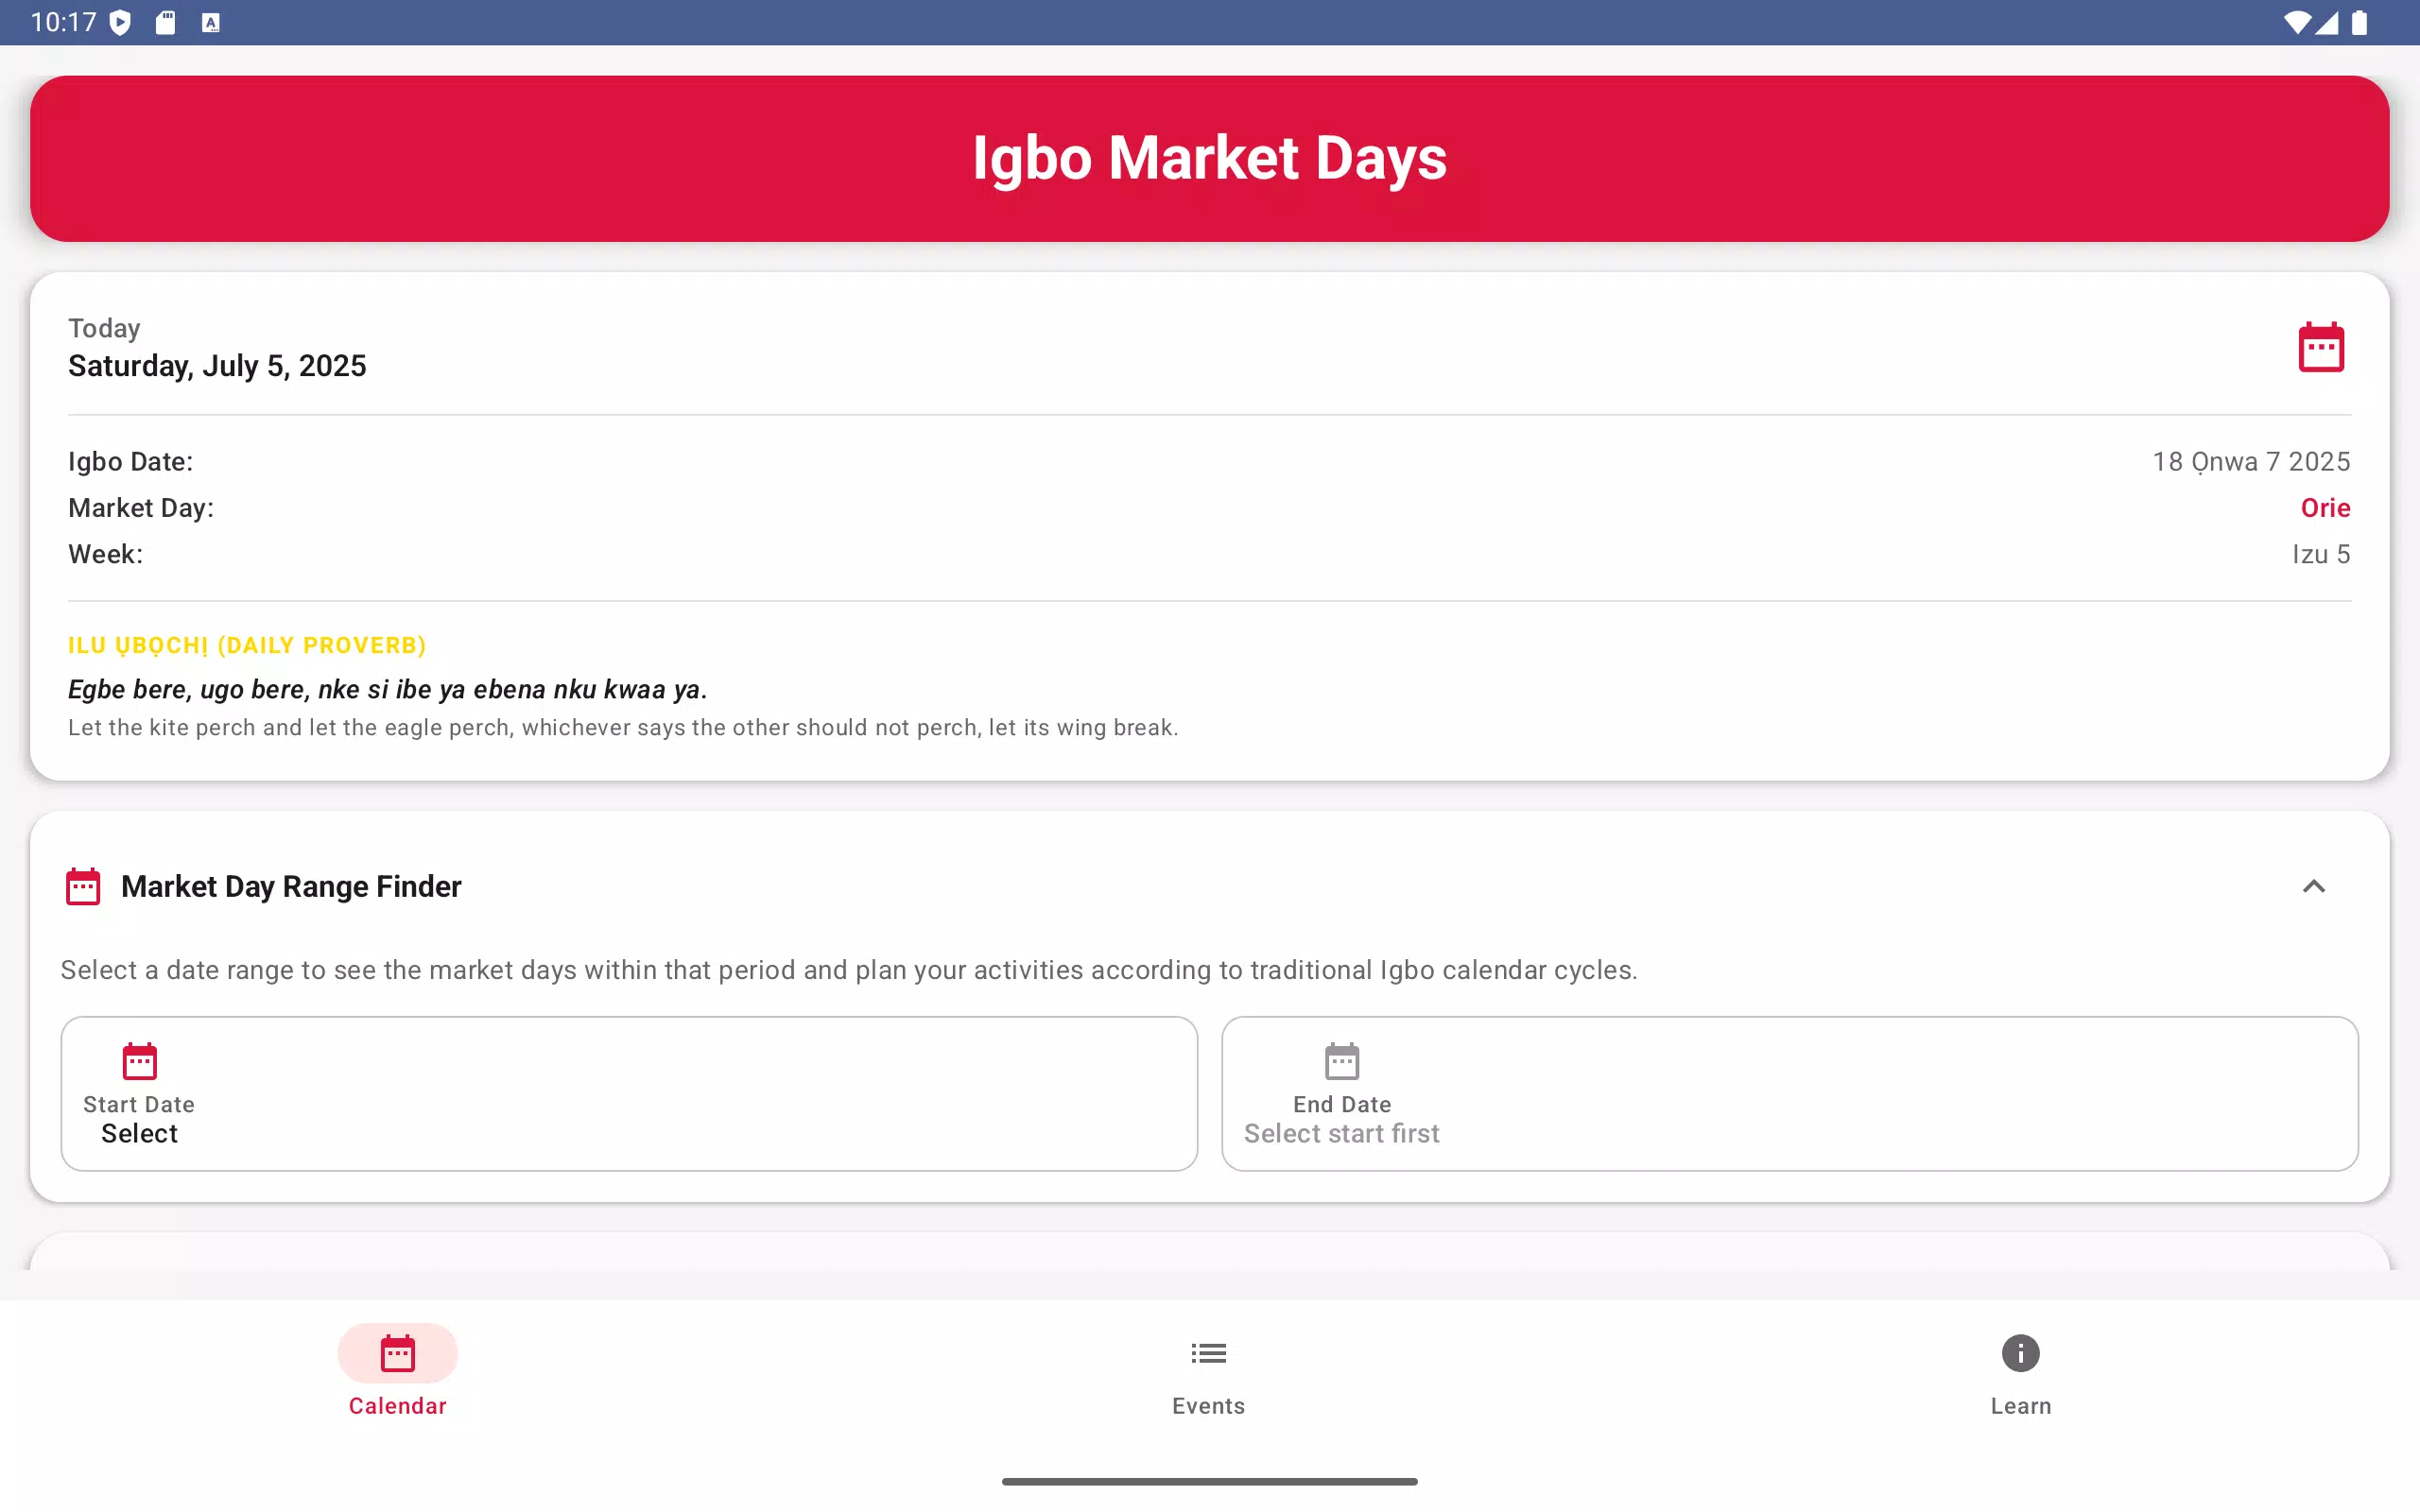Tap the cellular signal status icon
The width and height of the screenshot is (2420, 1512).
(2327, 22)
